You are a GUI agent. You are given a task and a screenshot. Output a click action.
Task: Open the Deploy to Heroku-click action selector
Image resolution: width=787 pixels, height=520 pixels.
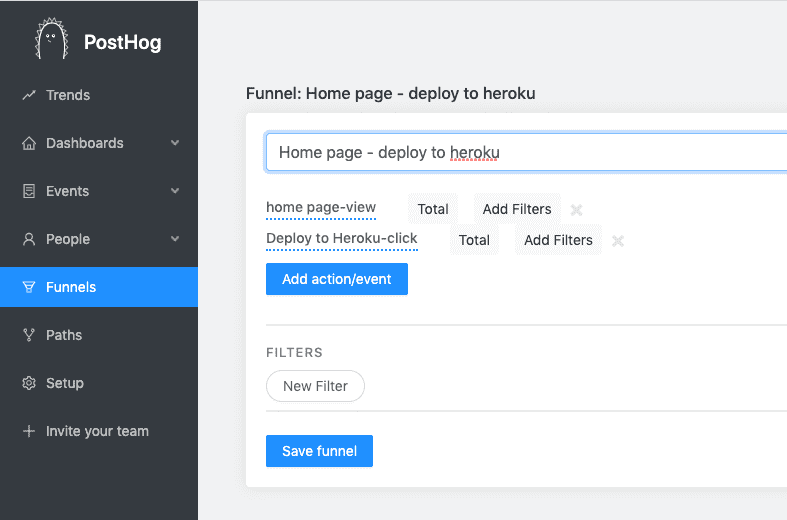coord(342,239)
